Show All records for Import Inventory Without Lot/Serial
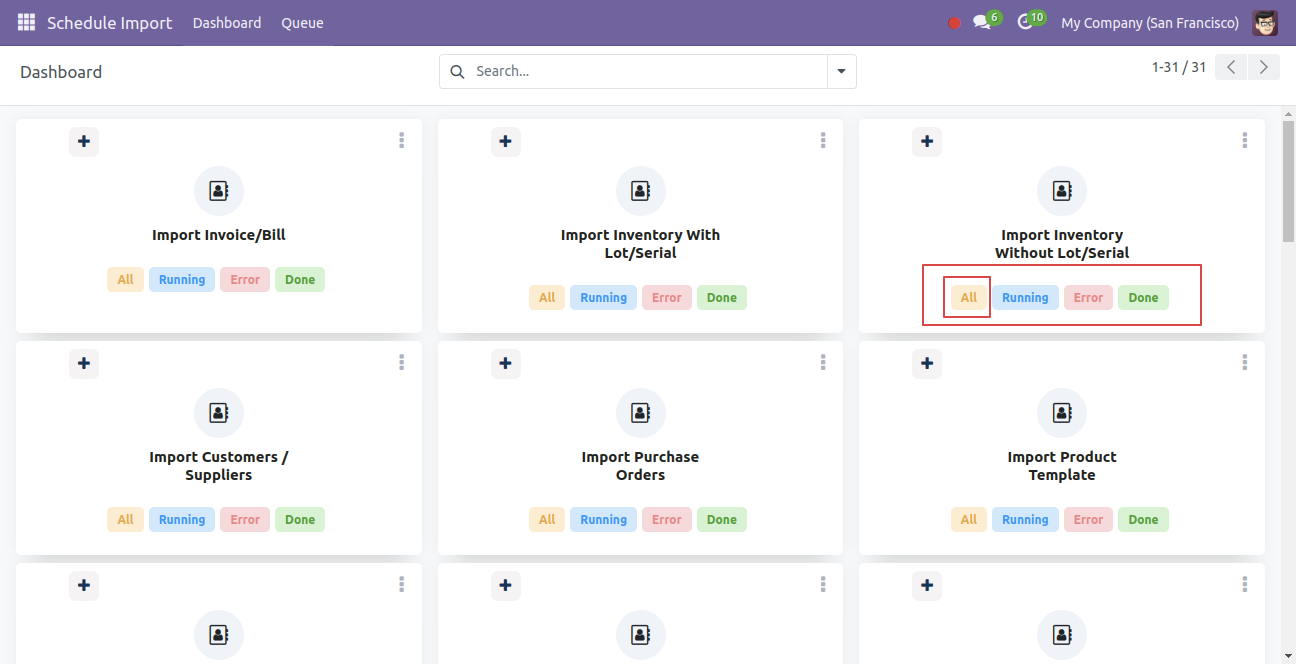This screenshot has width=1296, height=664. point(969,298)
